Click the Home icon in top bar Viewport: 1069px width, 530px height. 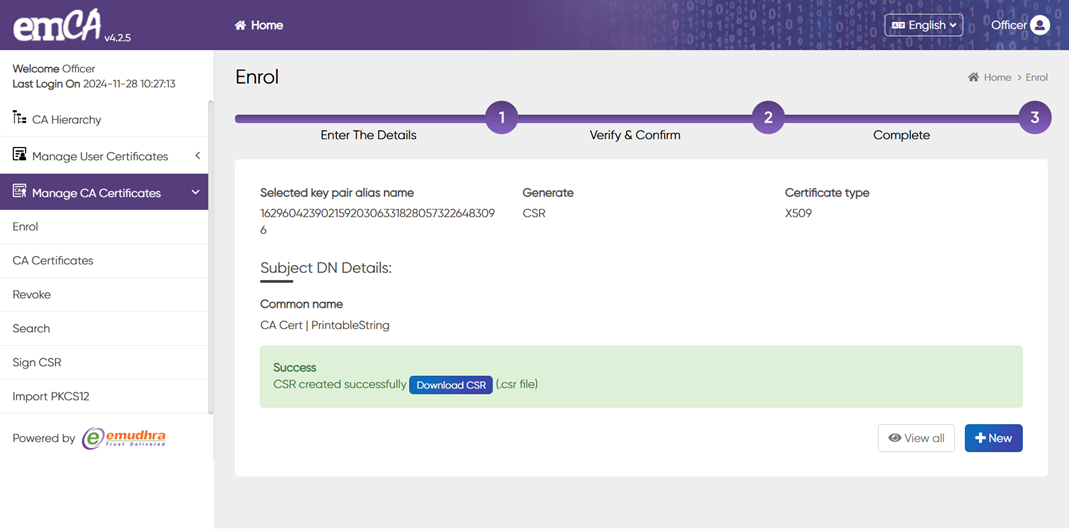click(240, 25)
